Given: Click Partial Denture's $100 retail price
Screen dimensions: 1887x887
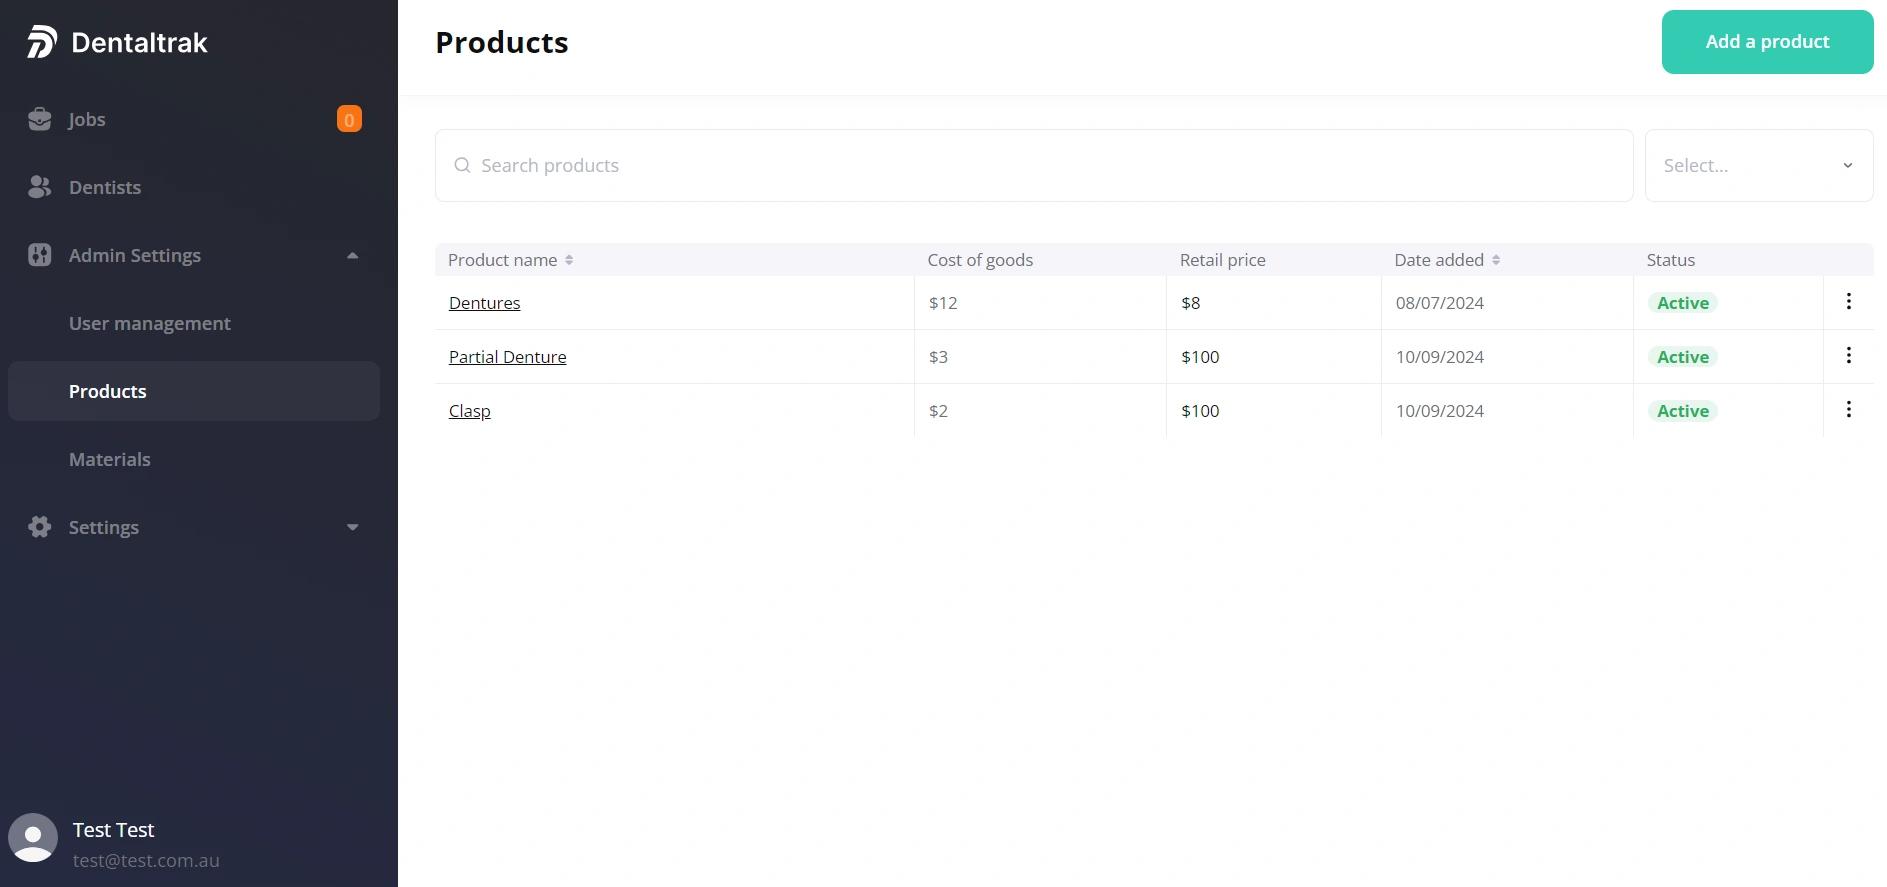Looking at the screenshot, I should [x=1200, y=357].
